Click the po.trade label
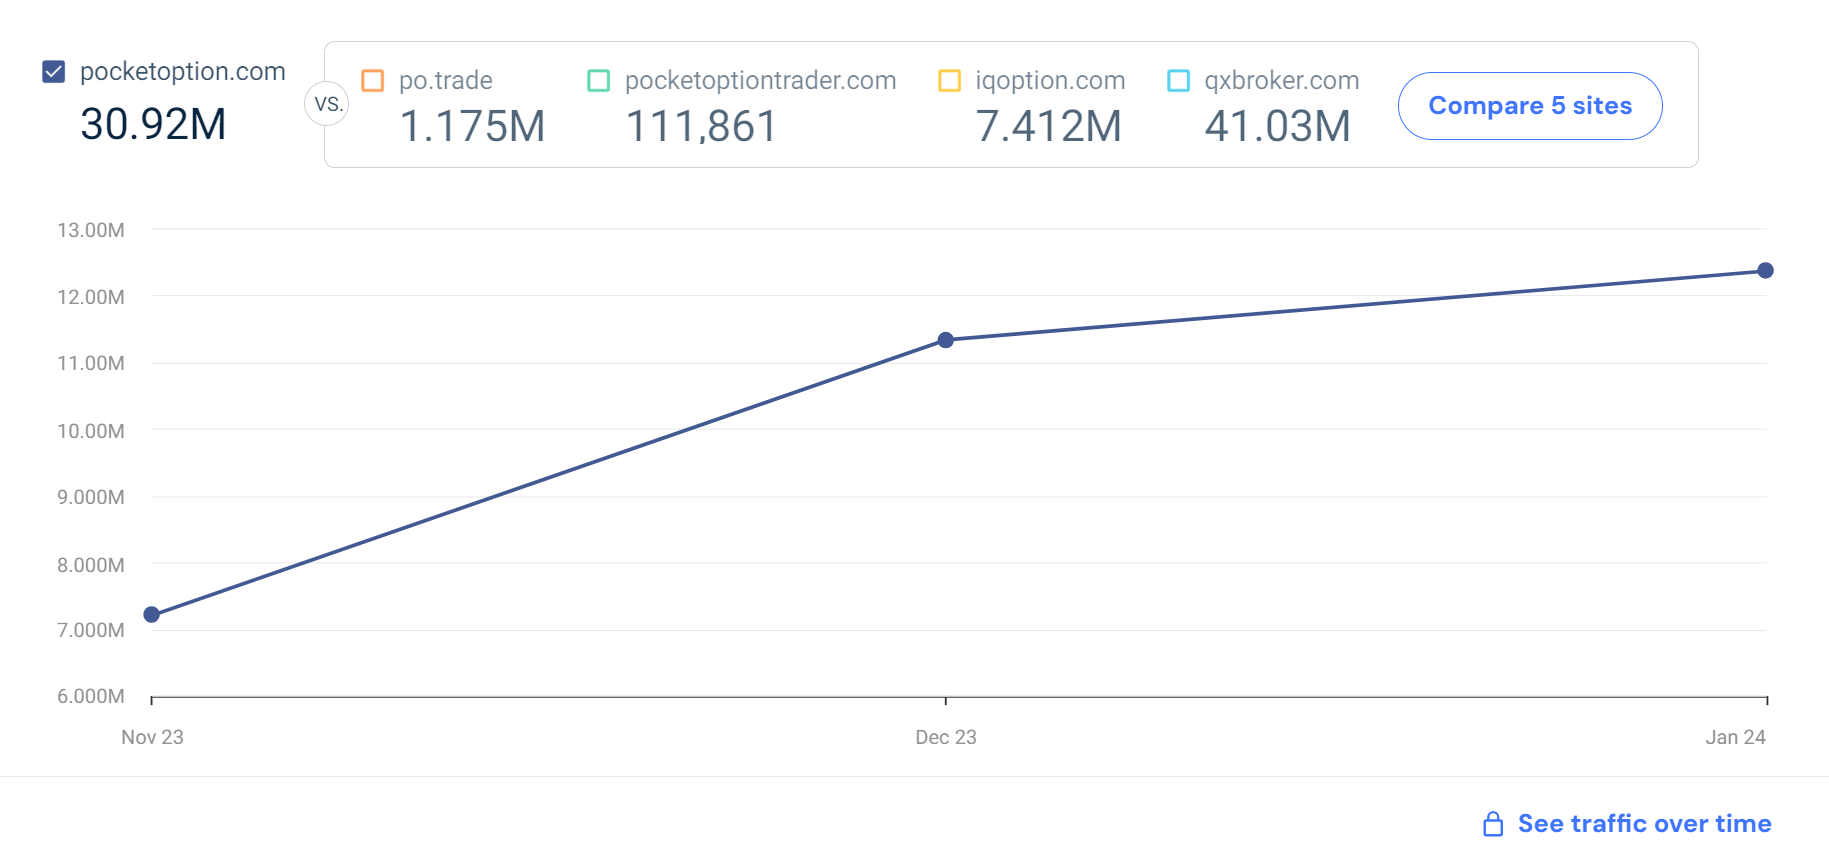 tap(446, 81)
